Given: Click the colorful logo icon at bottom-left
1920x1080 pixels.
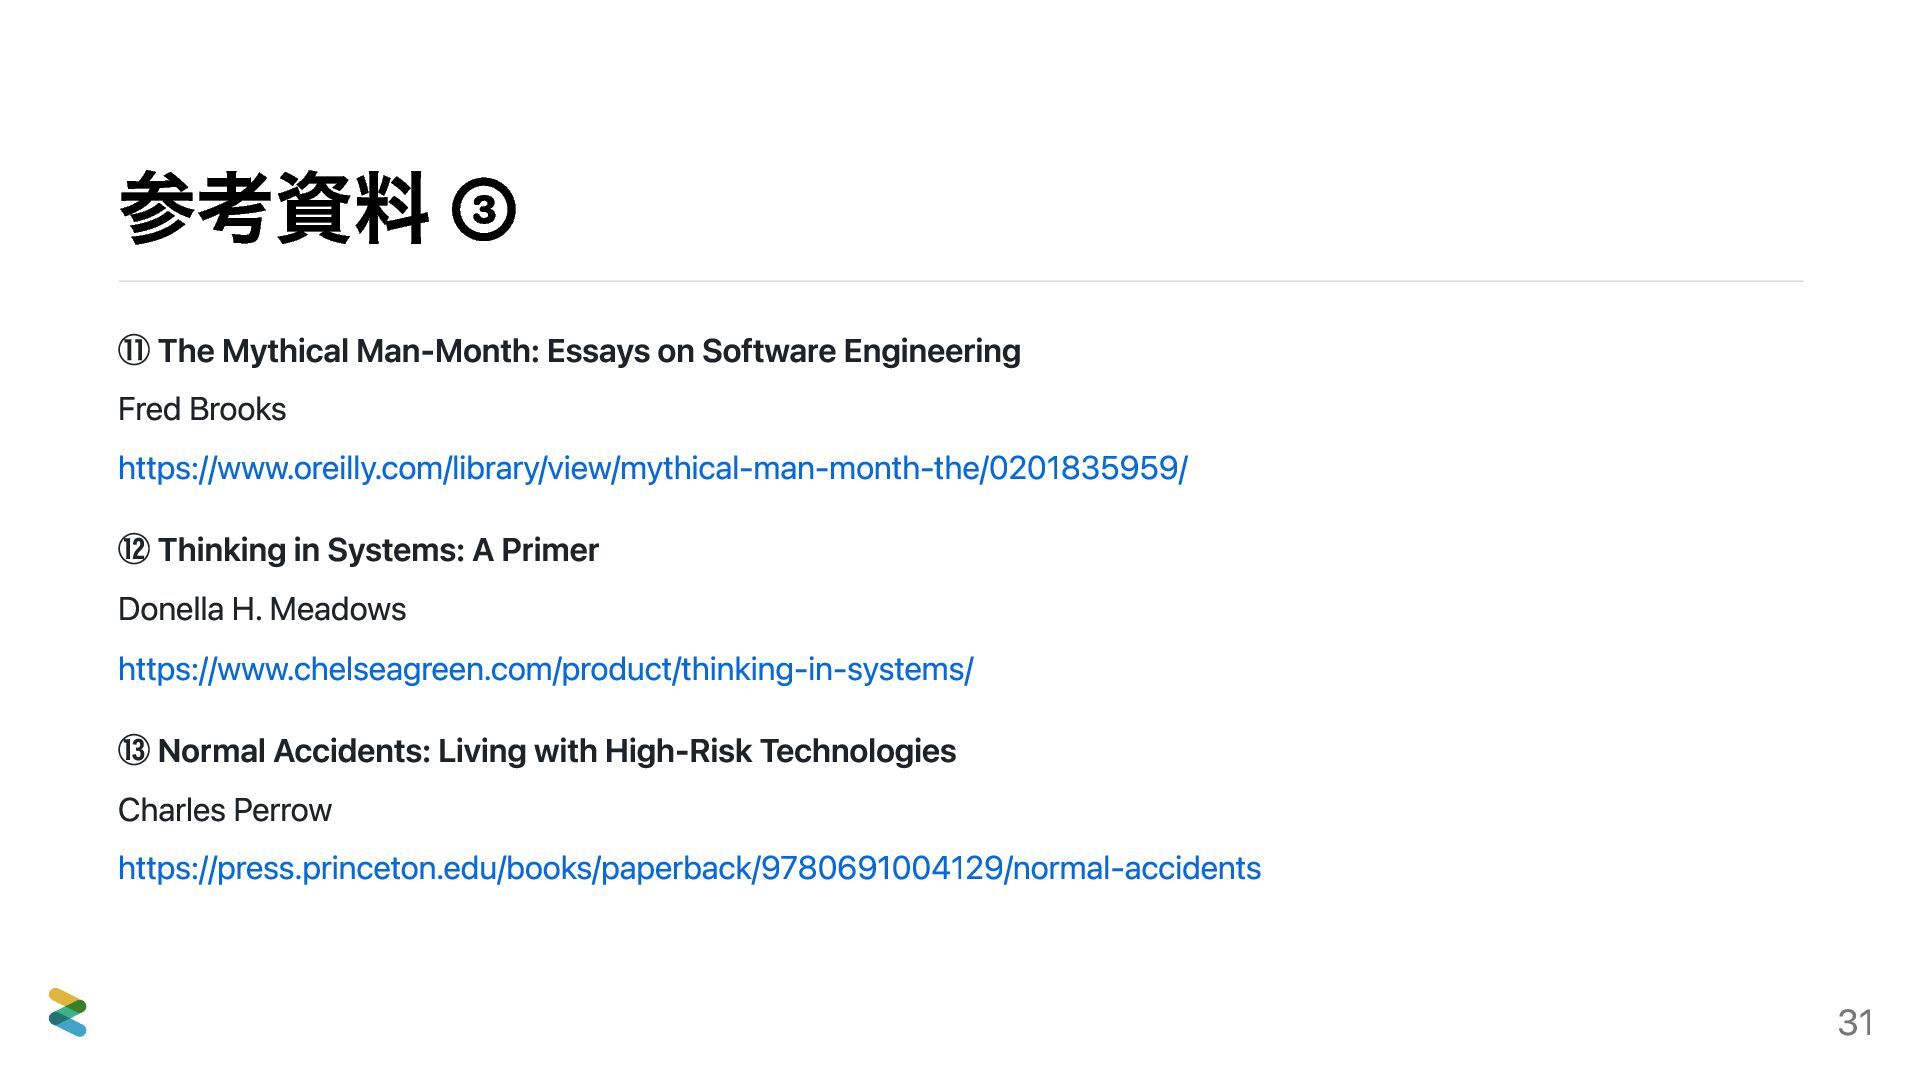Looking at the screenshot, I should click(67, 1012).
